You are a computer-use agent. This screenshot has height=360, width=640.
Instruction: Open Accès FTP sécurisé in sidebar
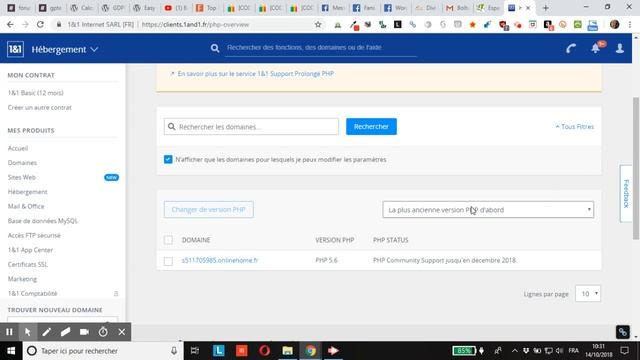pos(34,236)
